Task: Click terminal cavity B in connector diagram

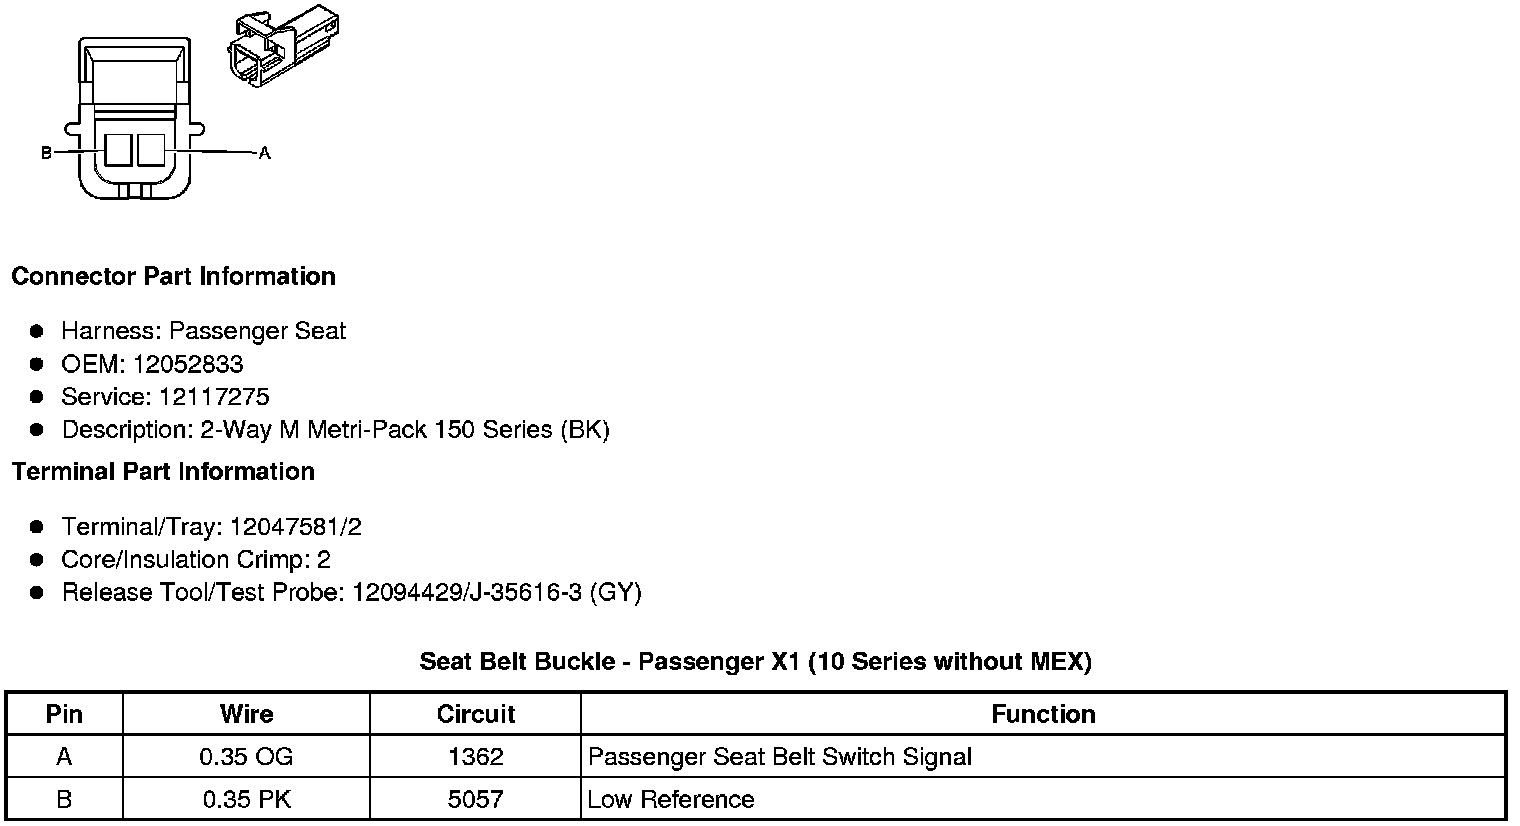Action: tap(118, 151)
